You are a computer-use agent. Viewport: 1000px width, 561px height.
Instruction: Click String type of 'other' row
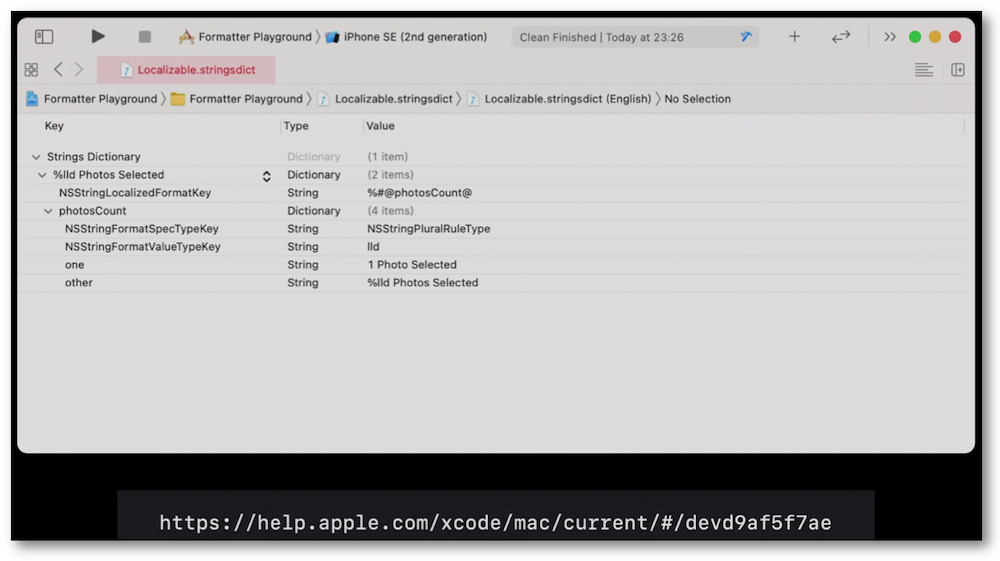302,282
